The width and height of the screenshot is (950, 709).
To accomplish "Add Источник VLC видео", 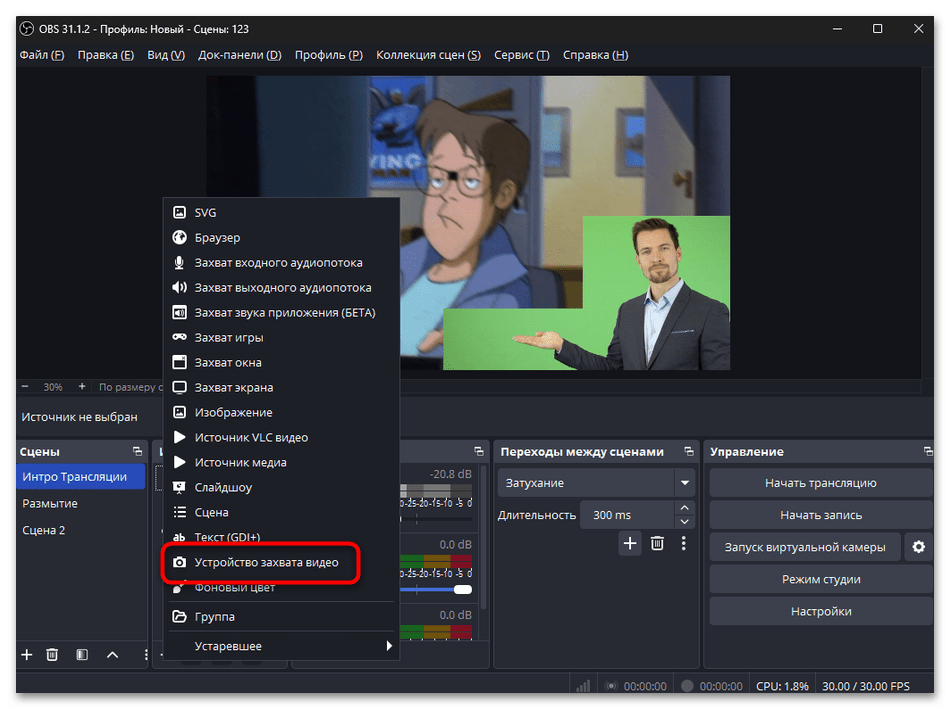I will pos(281,437).
